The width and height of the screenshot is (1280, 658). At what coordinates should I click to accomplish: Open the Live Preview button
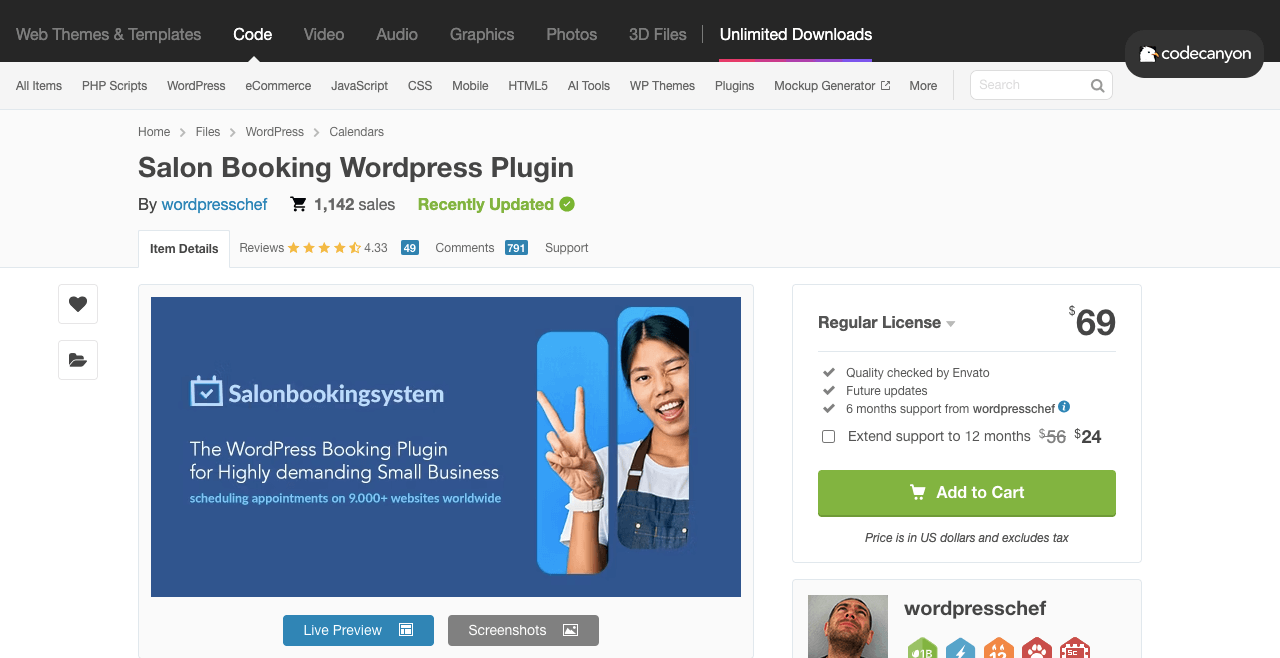point(358,630)
